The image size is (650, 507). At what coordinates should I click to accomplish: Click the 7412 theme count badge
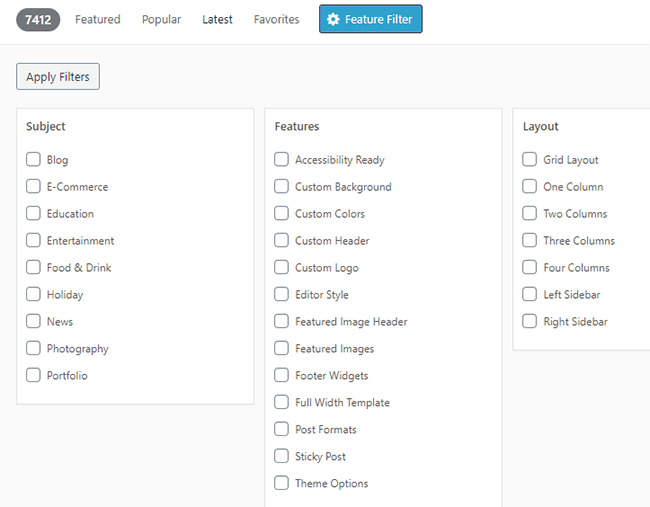pos(38,19)
